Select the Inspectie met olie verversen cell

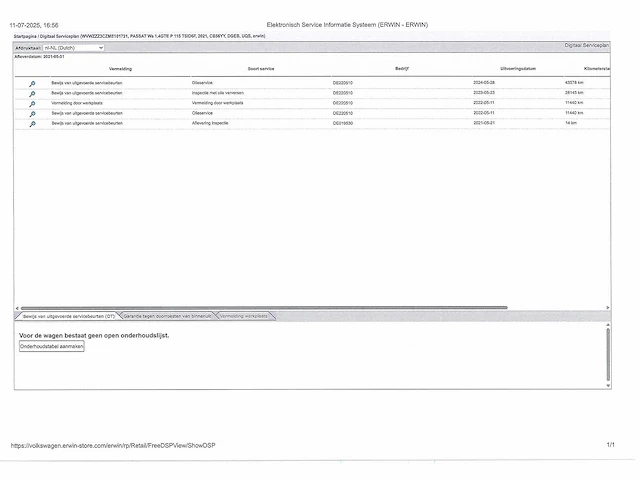pos(218,93)
